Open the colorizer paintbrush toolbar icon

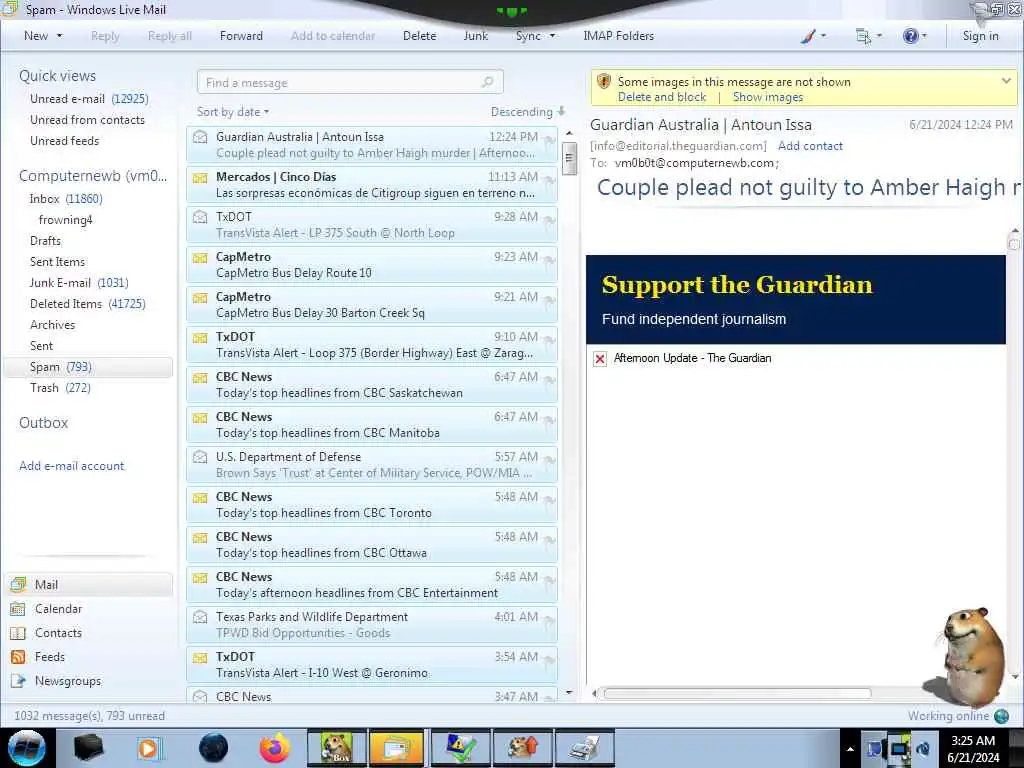808,36
